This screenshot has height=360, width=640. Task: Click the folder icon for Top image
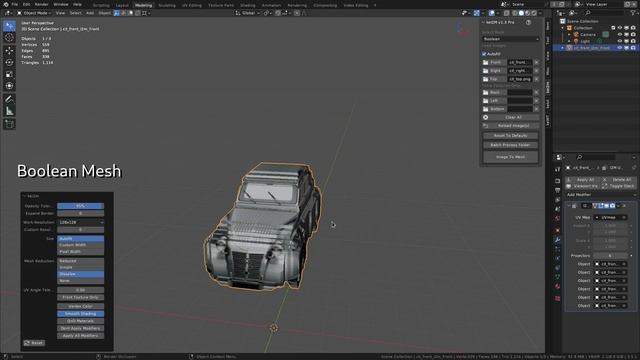point(486,79)
